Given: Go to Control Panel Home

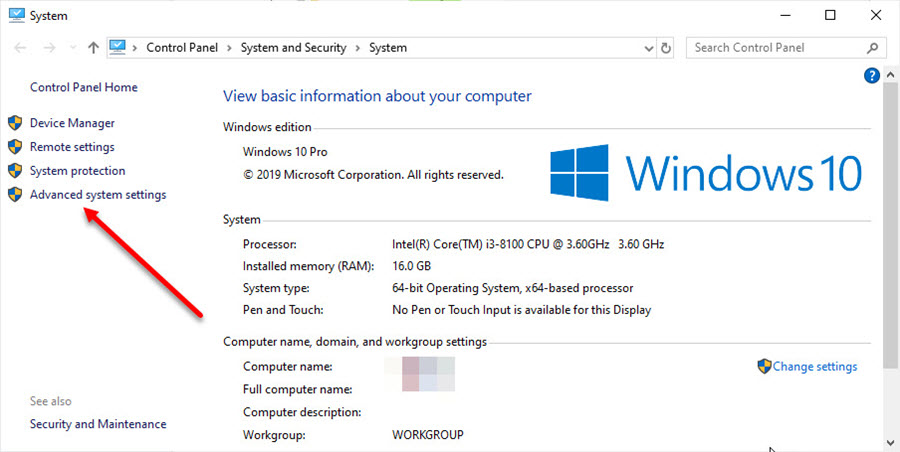Looking at the screenshot, I should [x=84, y=87].
